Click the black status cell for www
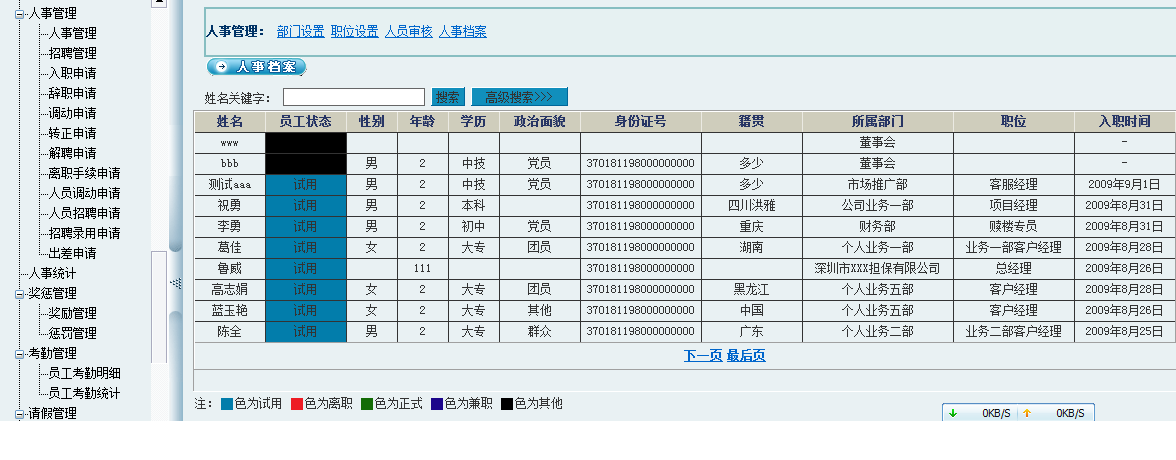The height and width of the screenshot is (460, 1176). [x=306, y=143]
